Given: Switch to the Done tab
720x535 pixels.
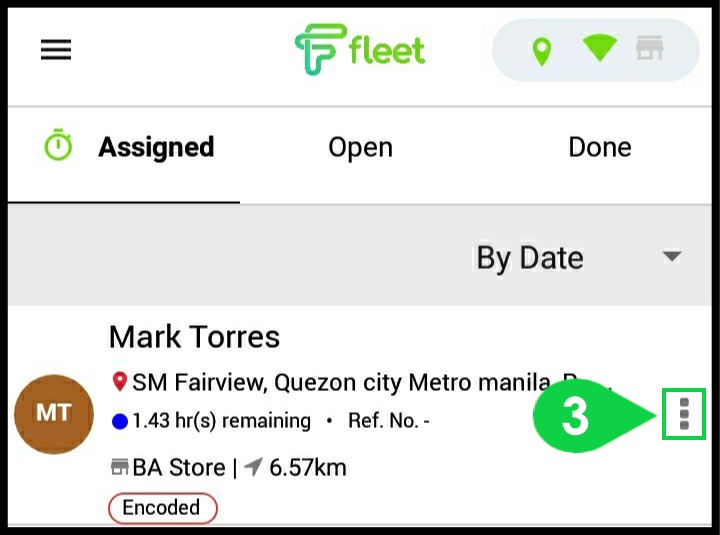Looking at the screenshot, I should coord(600,147).
